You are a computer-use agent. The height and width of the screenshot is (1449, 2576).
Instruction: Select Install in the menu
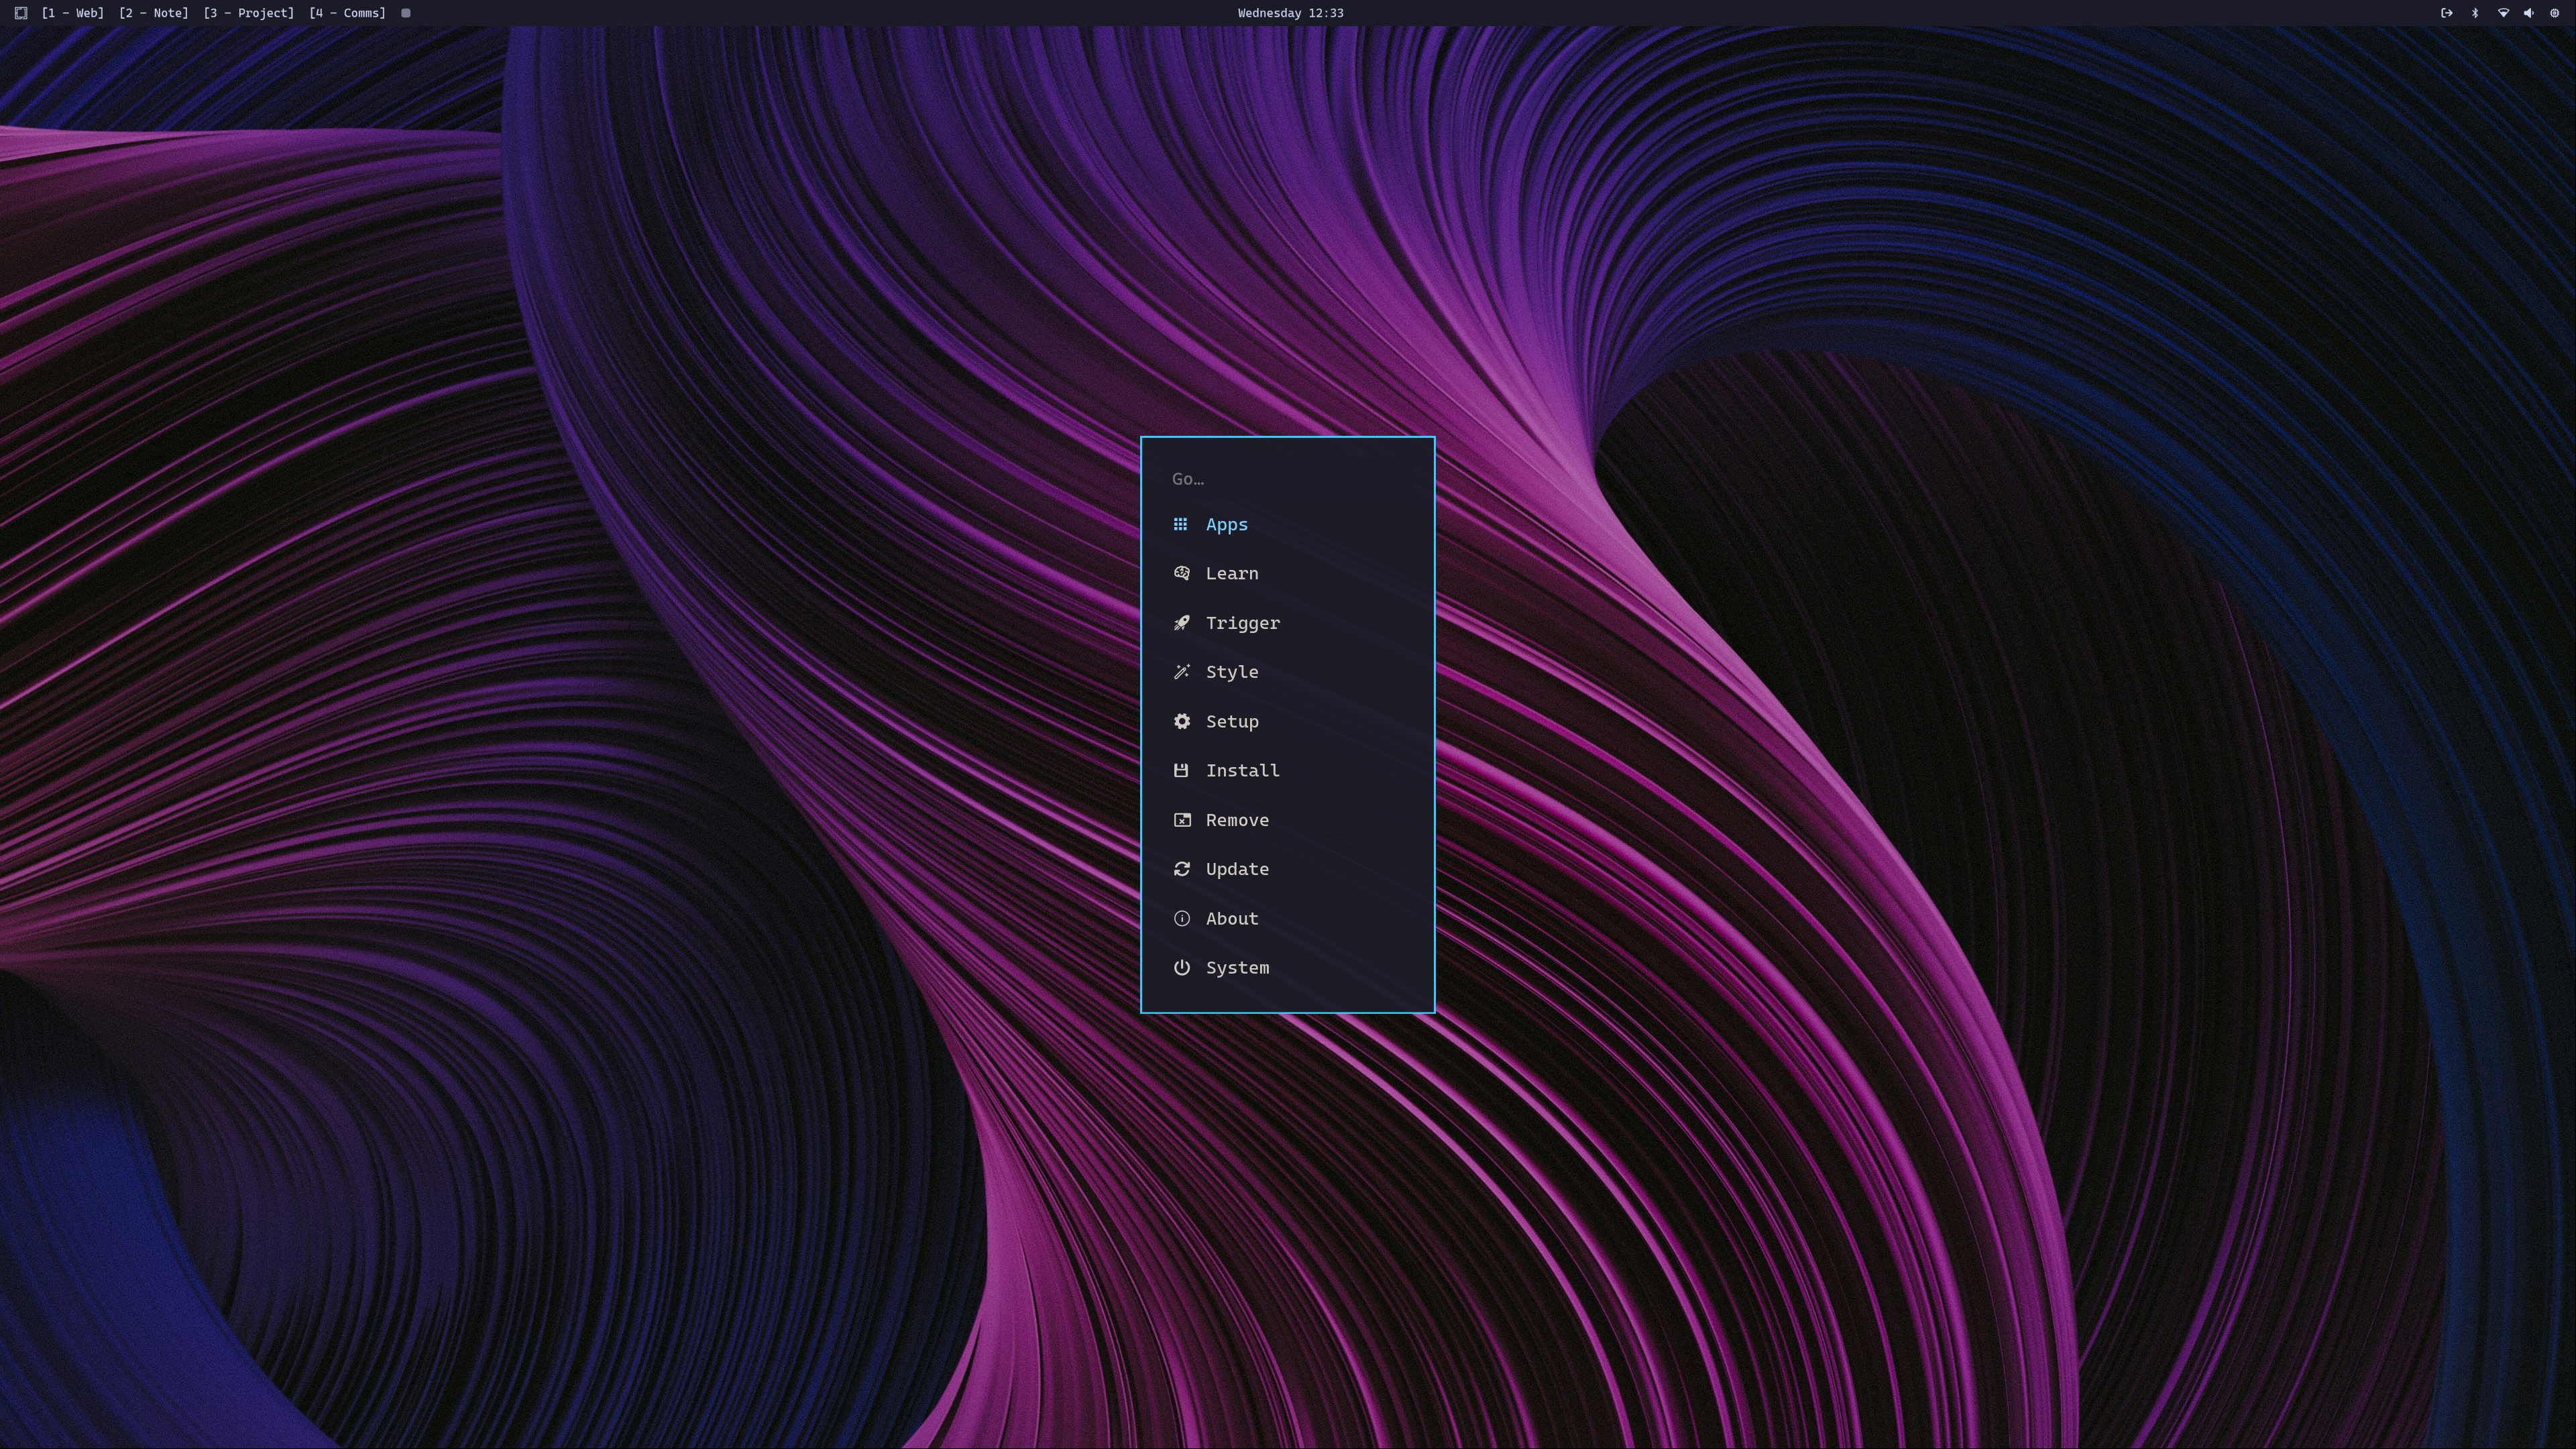[x=1242, y=770]
